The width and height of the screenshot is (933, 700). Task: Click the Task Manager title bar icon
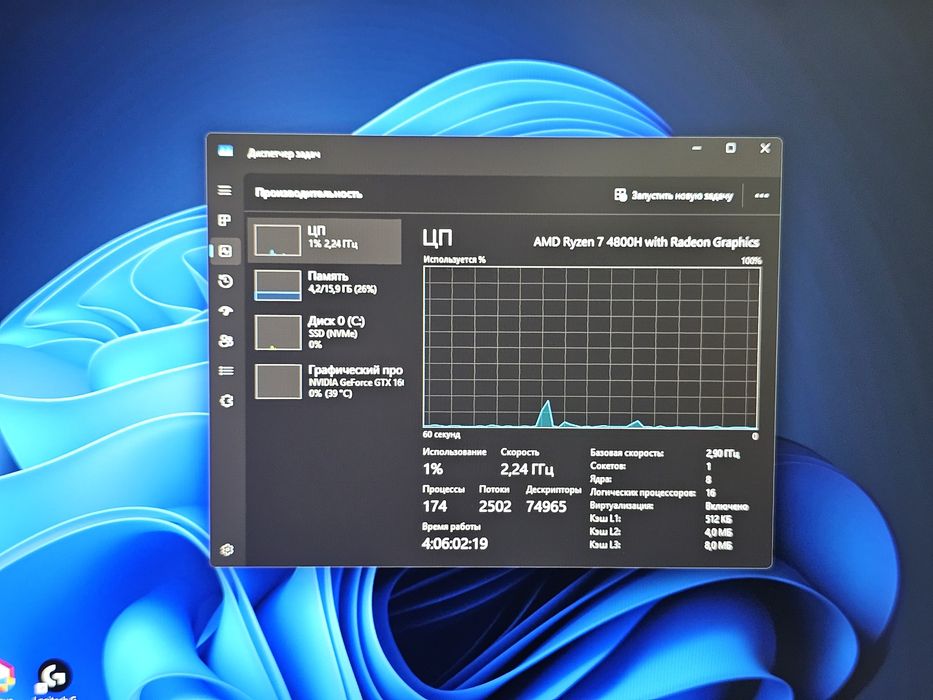226,151
